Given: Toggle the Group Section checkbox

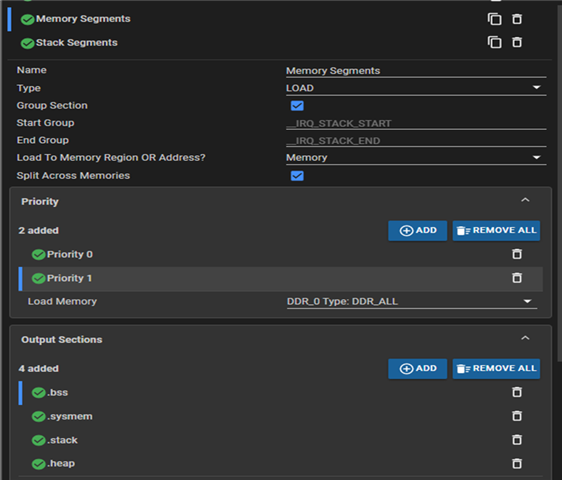Looking at the screenshot, I should tap(297, 106).
